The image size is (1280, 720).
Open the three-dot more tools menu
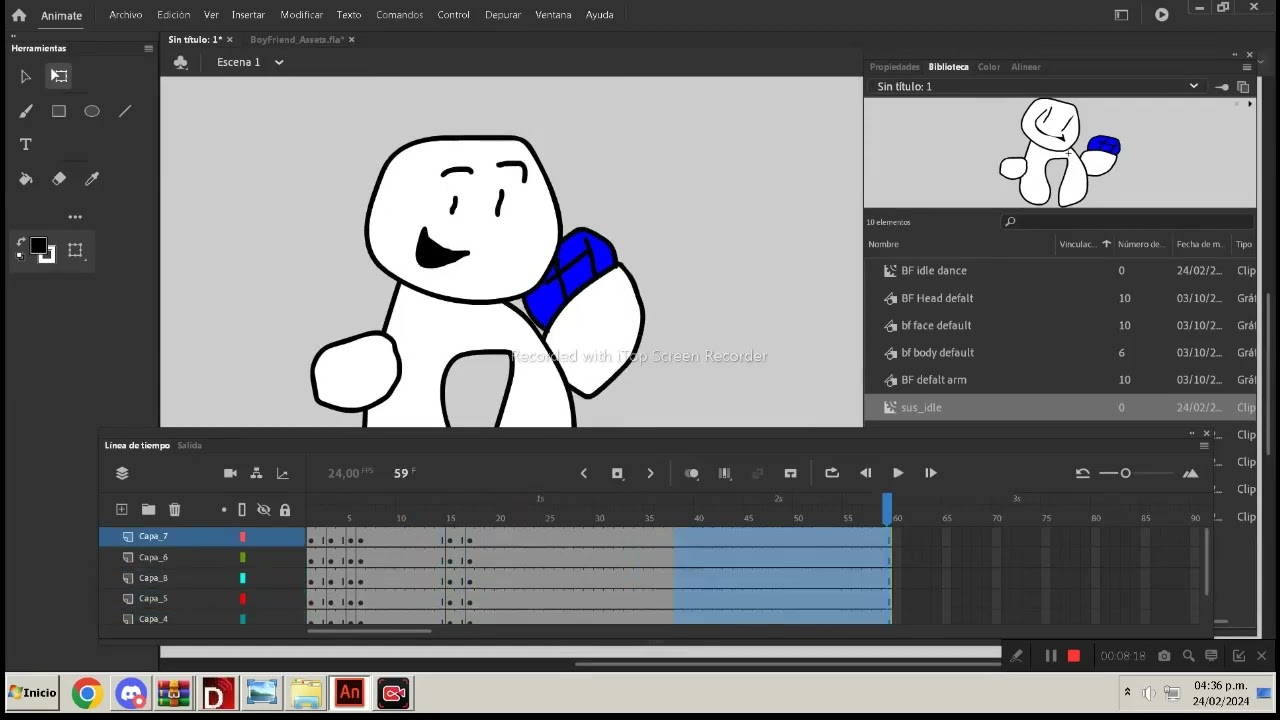point(75,217)
